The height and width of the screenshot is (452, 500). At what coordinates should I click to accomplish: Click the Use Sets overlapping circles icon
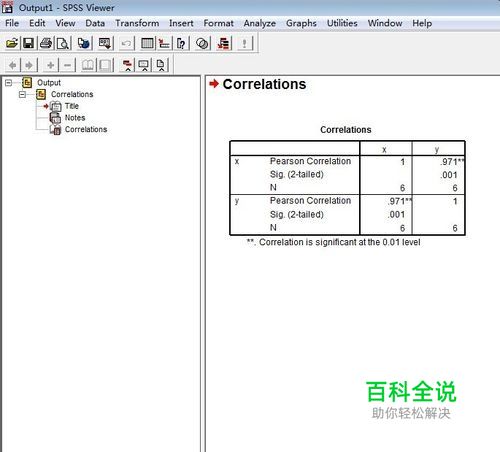202,43
